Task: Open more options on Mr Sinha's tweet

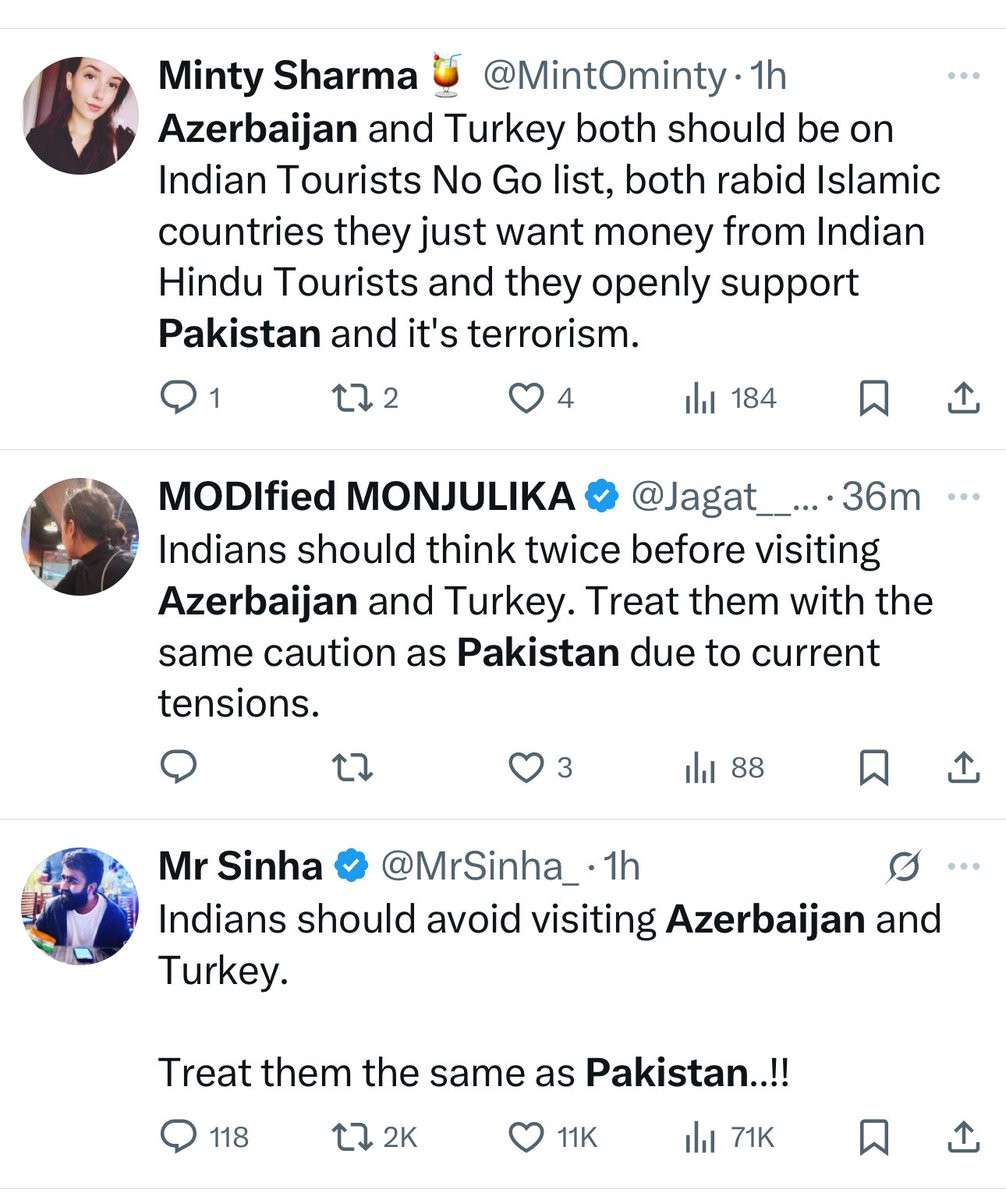Action: pos(963,866)
